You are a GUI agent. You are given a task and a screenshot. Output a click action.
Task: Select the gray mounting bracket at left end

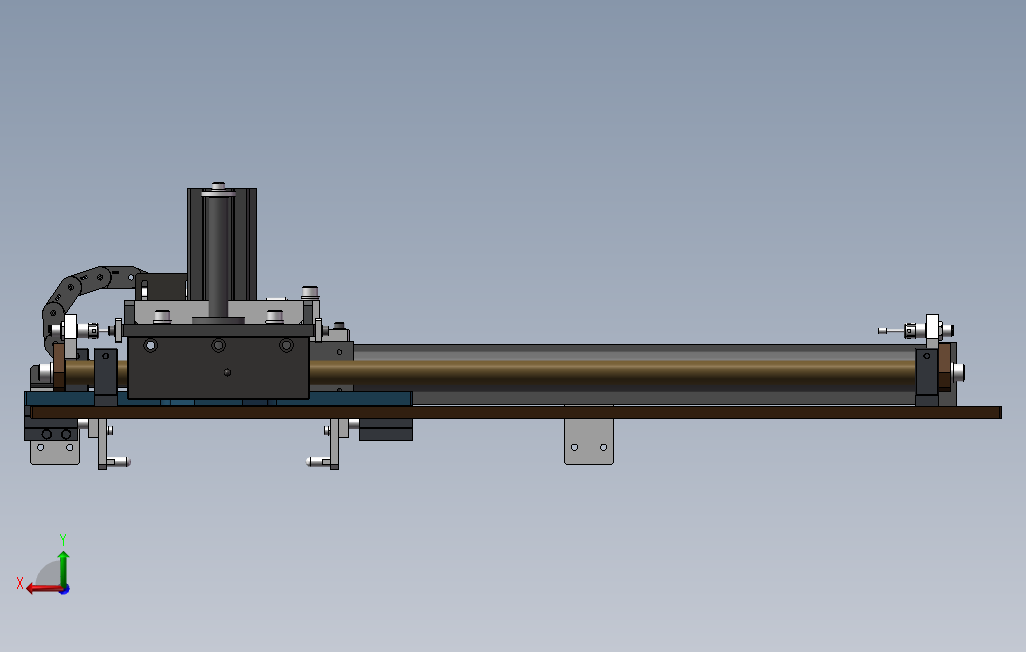[x=55, y=452]
